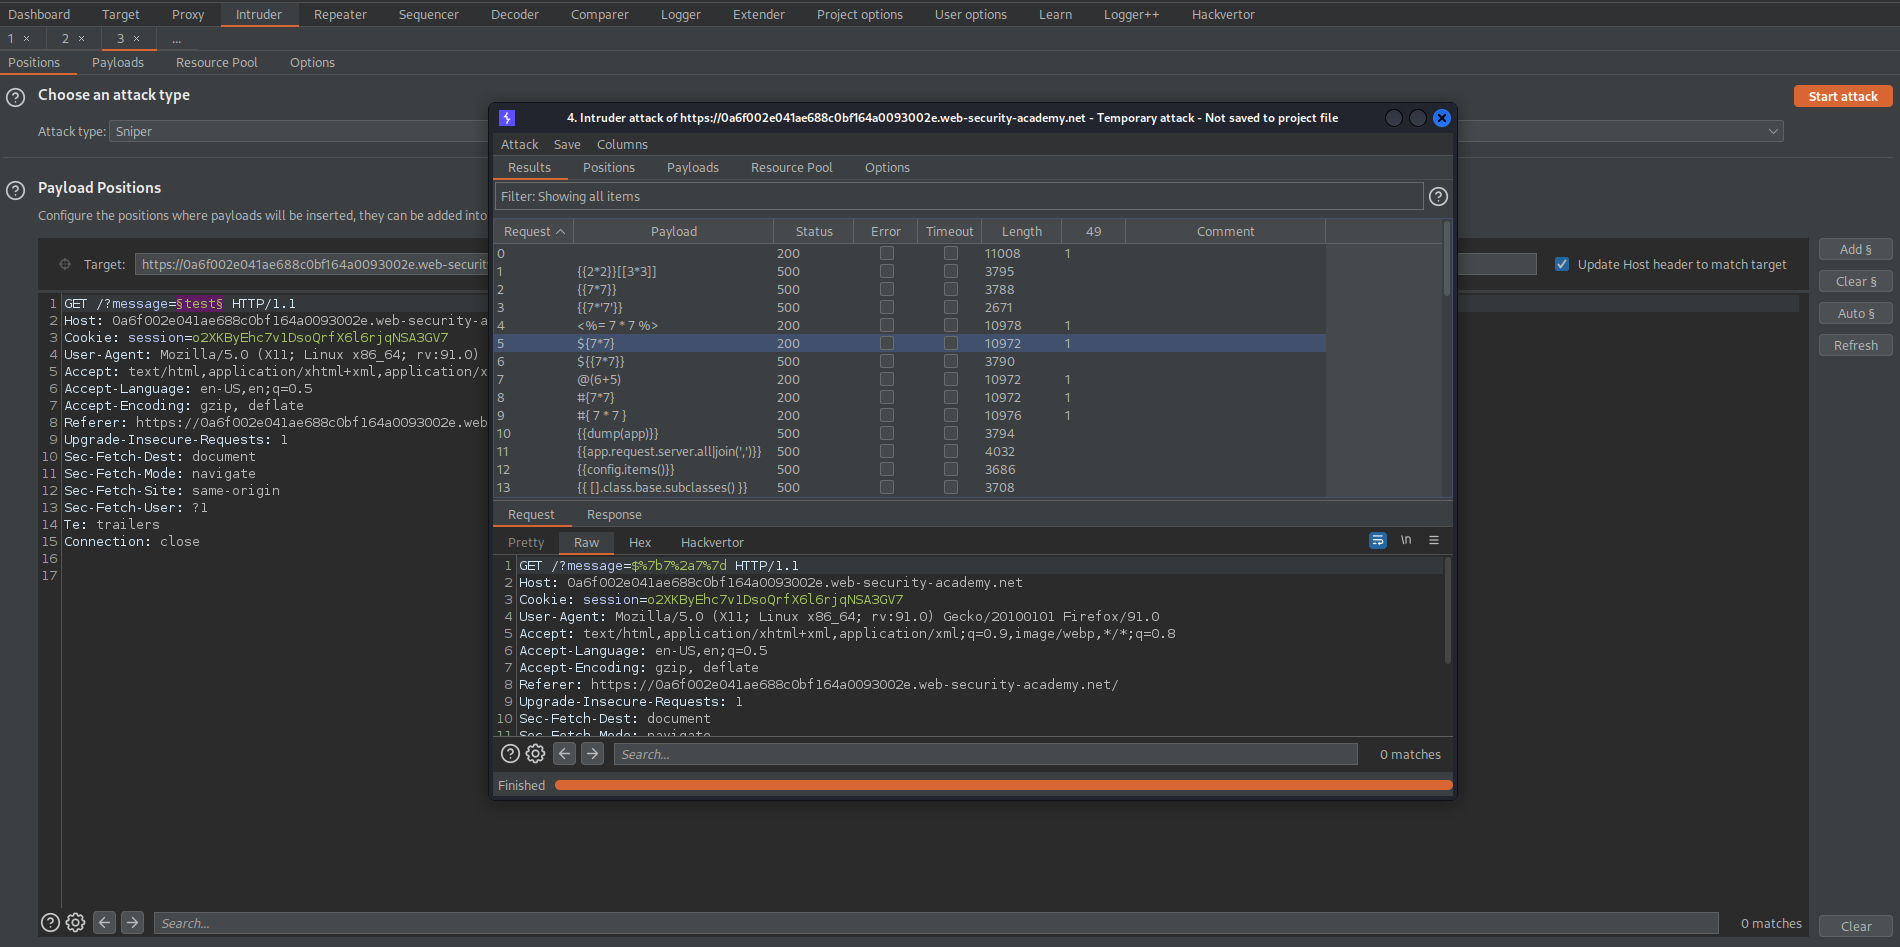
Task: Go to previous match in main editor search
Action: point(105,923)
